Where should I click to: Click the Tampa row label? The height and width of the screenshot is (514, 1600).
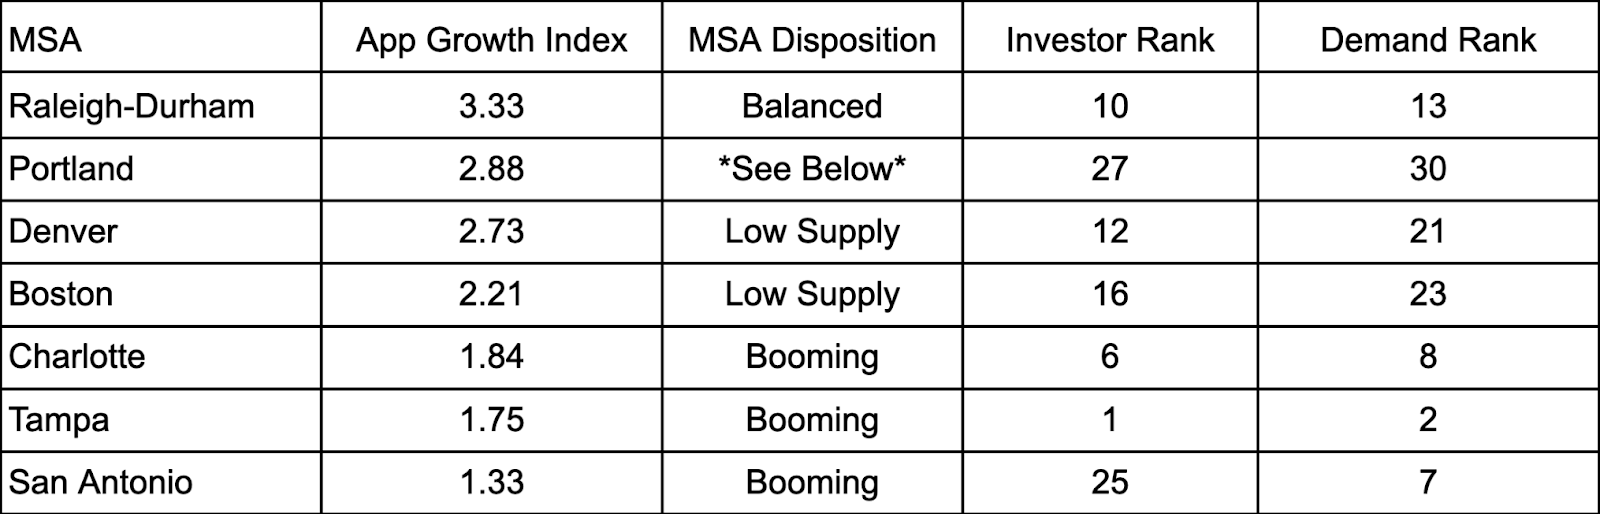click(59, 419)
